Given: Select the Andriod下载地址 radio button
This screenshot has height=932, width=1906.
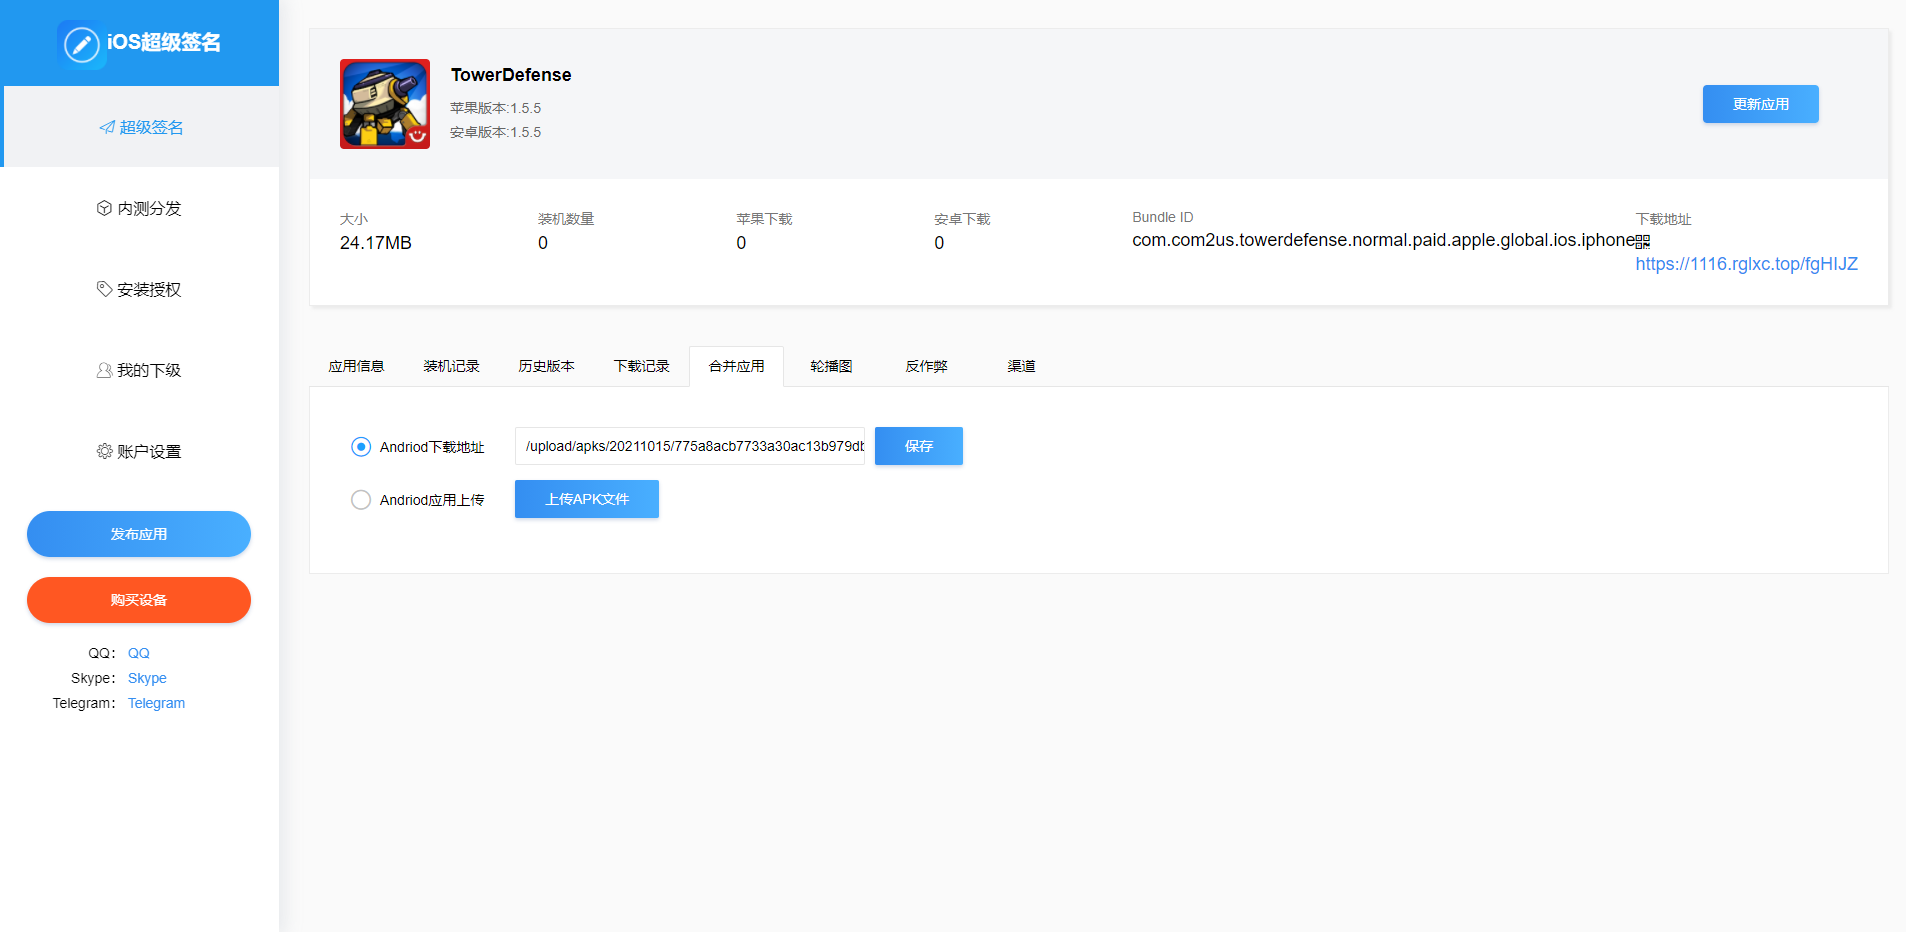Looking at the screenshot, I should [361, 447].
